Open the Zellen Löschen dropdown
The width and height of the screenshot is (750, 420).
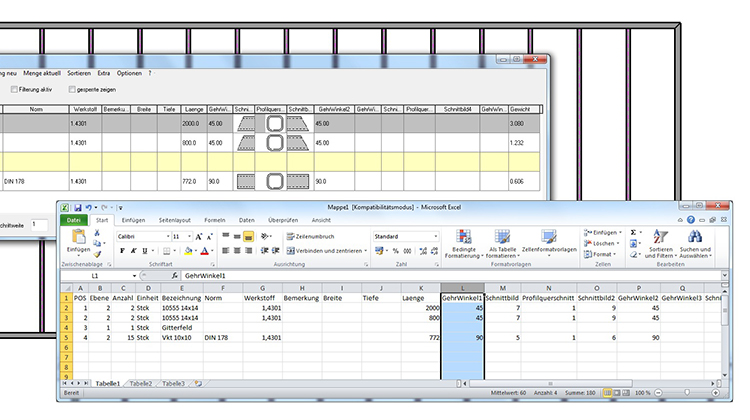602,243
